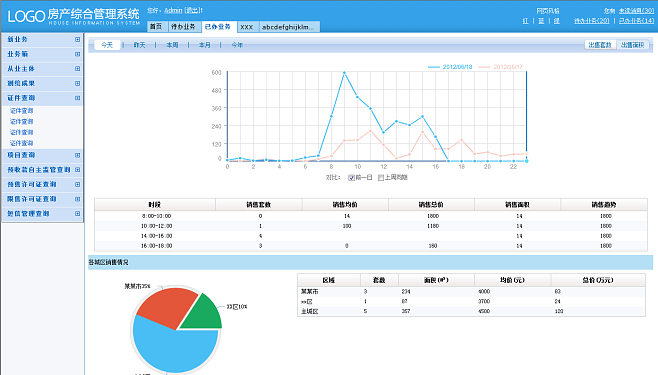Switch to the 待办业务 tab
This screenshot has width=658, height=375.
(x=183, y=27)
